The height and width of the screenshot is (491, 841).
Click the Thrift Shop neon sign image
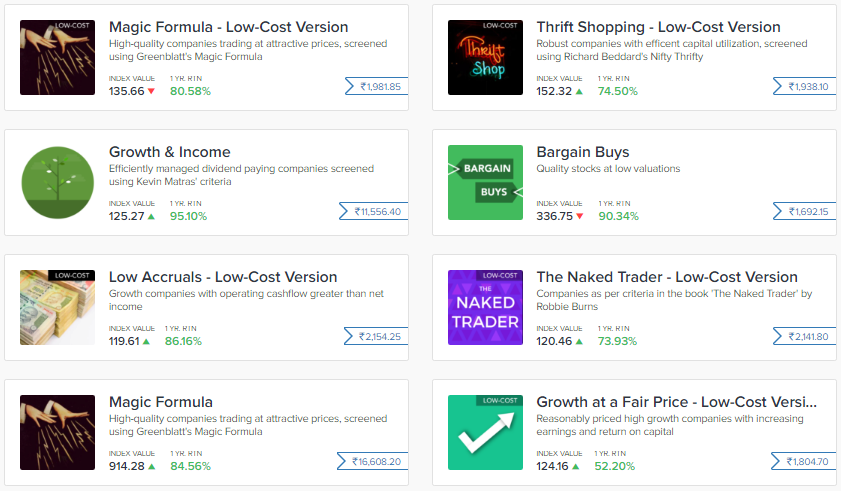[x=485, y=57]
